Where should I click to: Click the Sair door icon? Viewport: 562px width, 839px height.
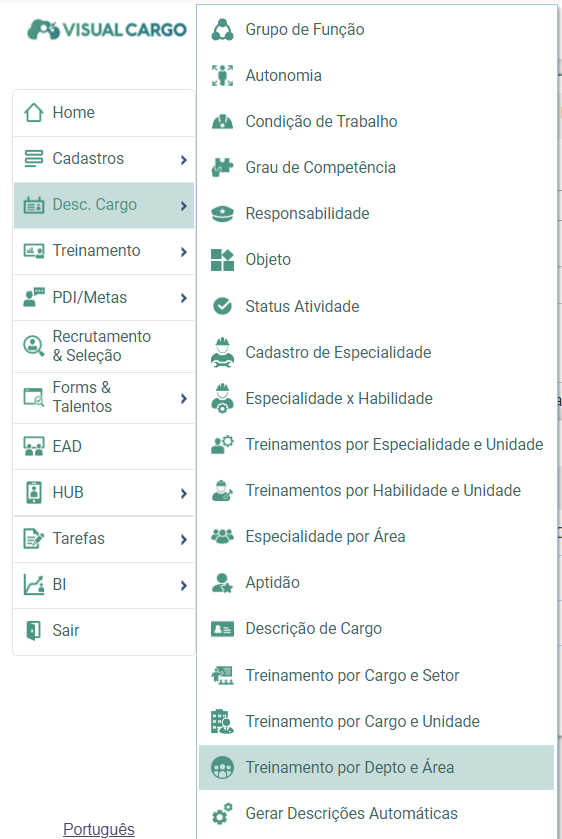[34, 630]
